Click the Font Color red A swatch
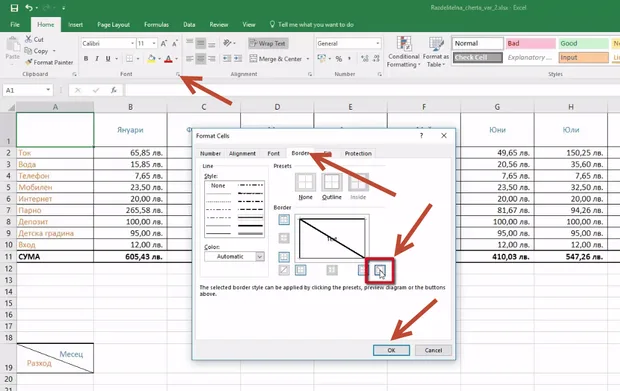Screen dimensions: 620x391 (168, 59)
